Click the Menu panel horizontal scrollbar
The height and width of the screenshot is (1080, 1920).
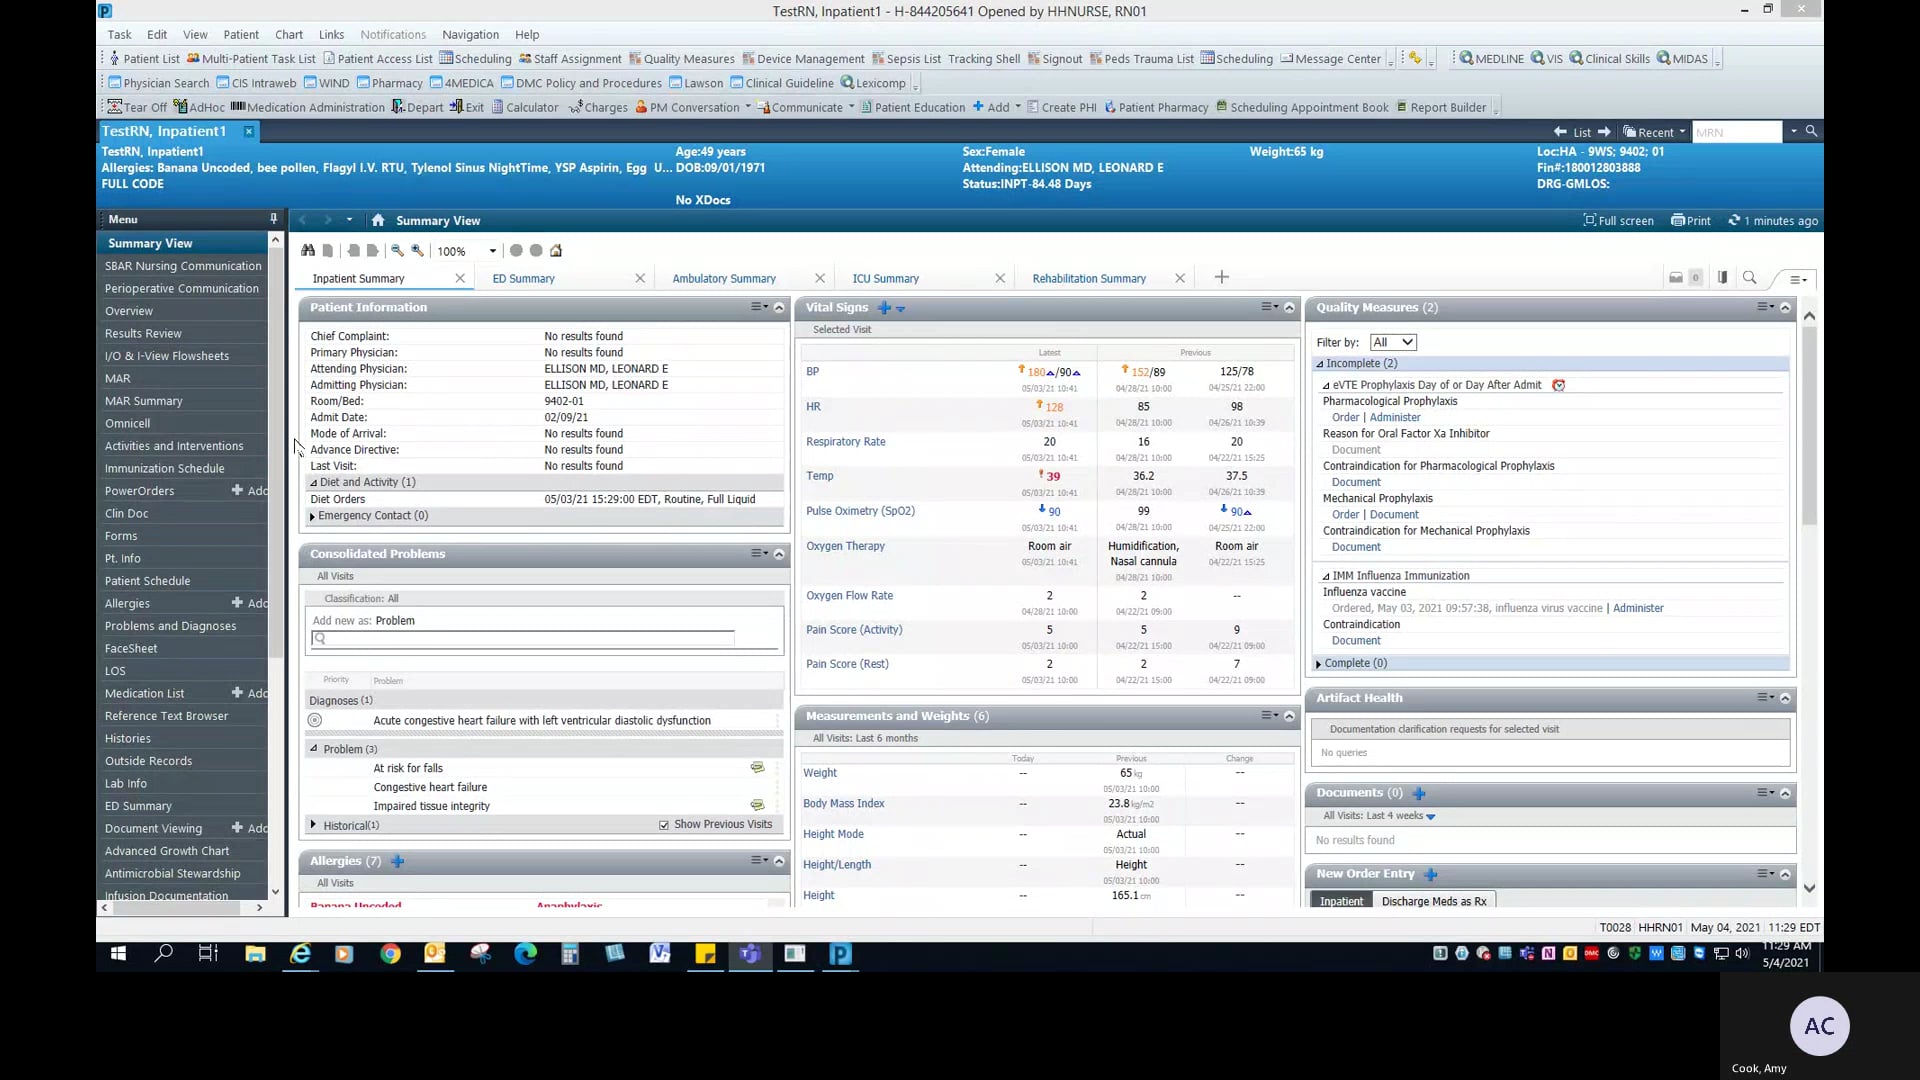pos(175,908)
